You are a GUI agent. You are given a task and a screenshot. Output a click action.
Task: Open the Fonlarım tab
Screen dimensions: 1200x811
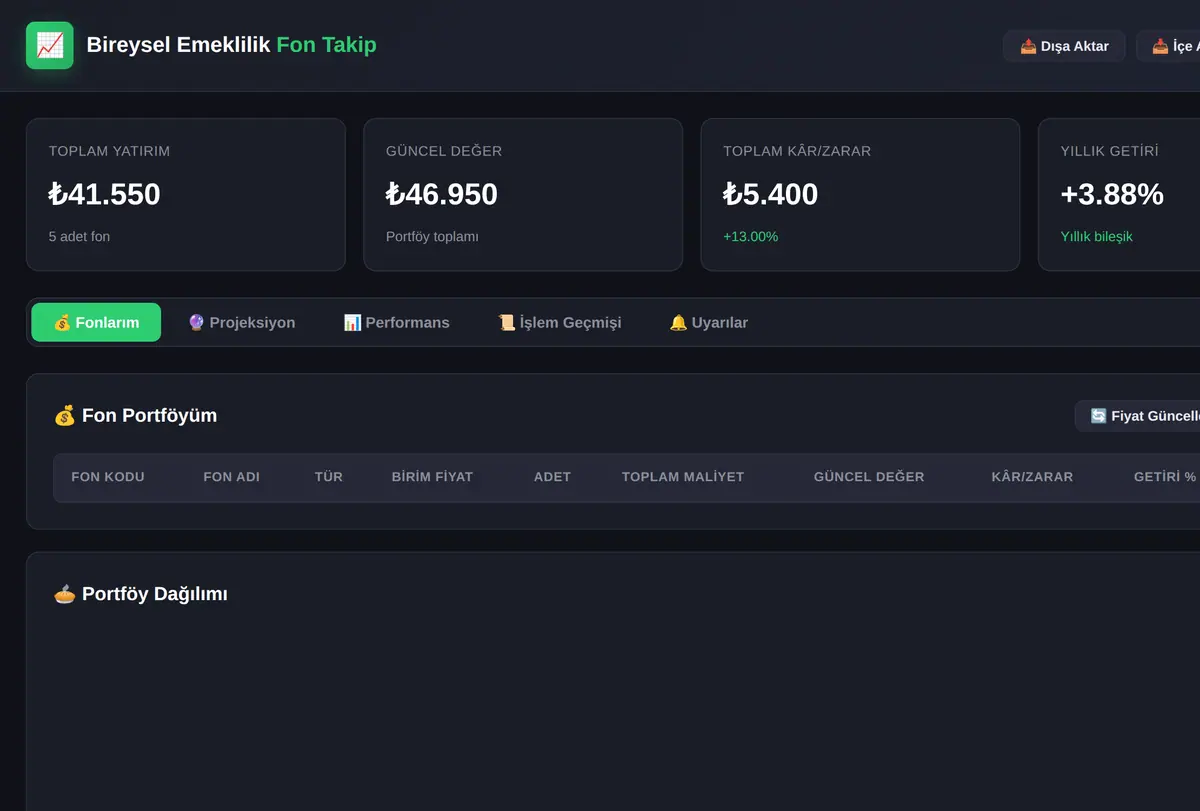(96, 322)
